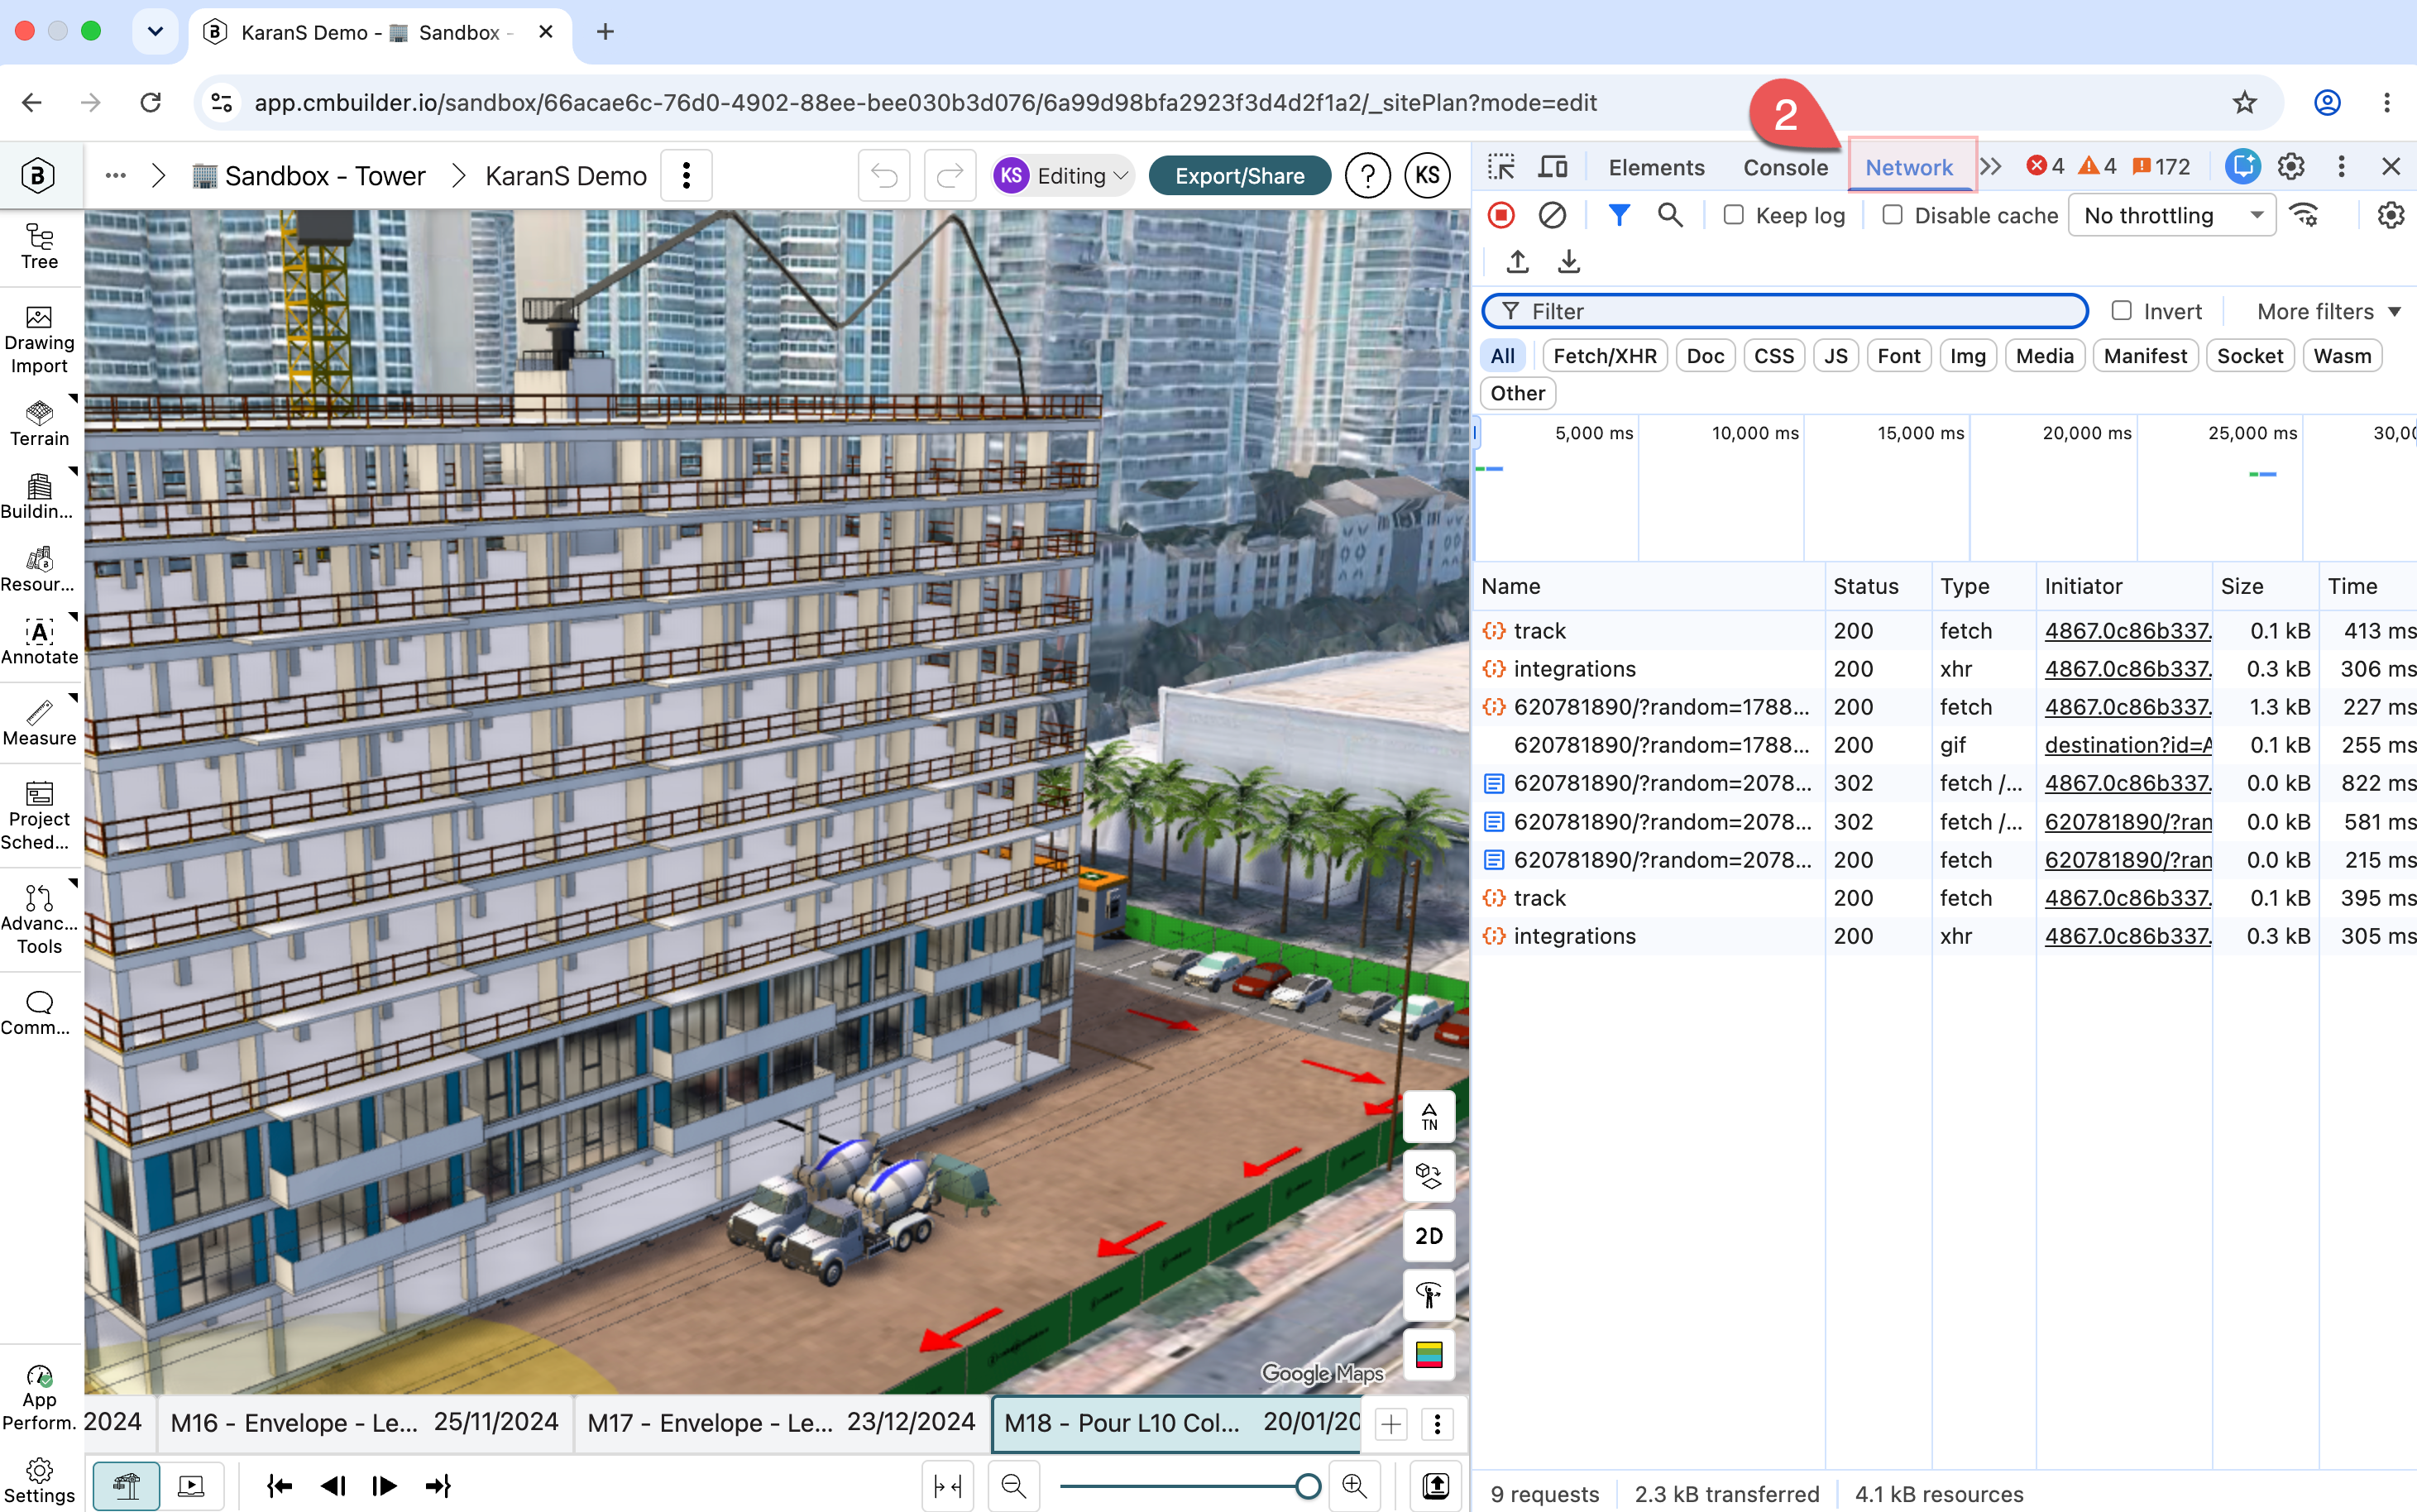Select the M17 Envelope timeline milestone
The image size is (2417, 1512).
(781, 1422)
